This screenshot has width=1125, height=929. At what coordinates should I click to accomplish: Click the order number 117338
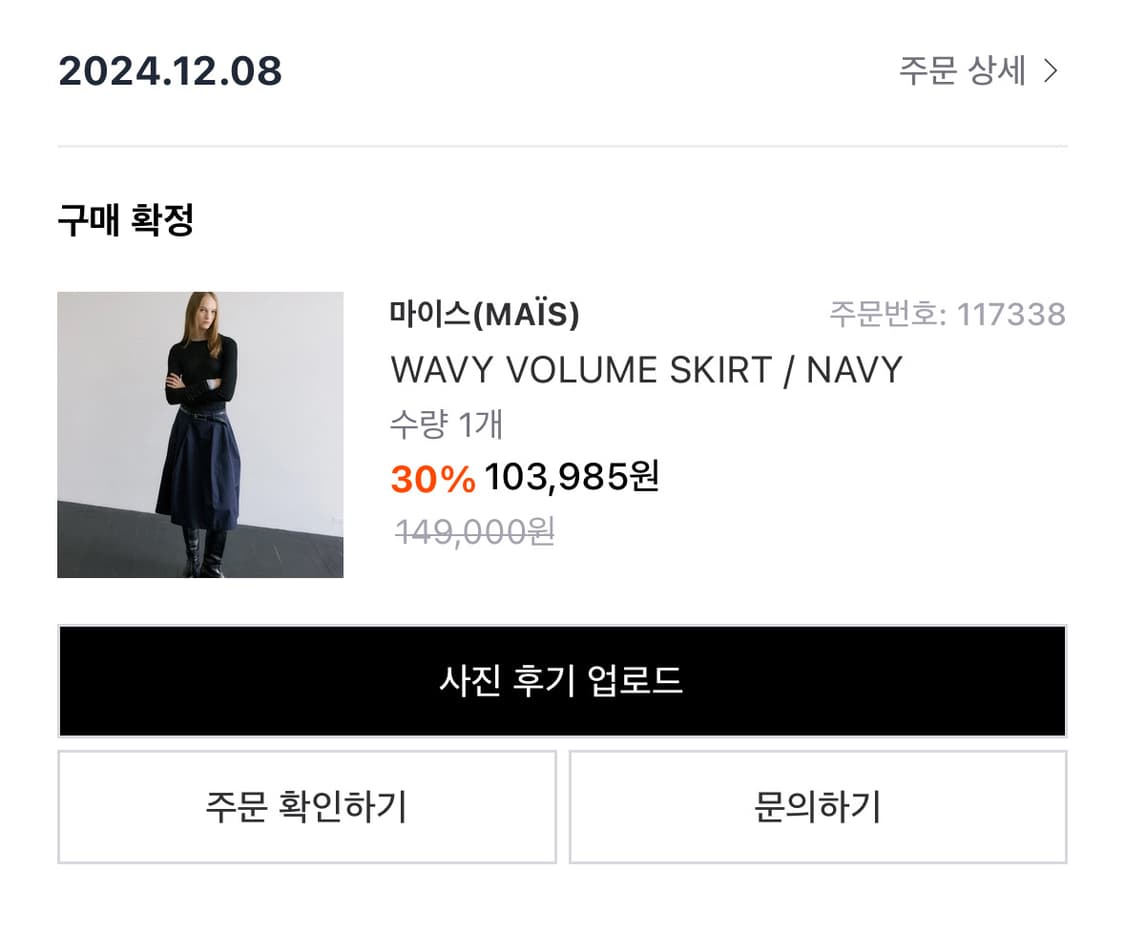pos(1011,315)
